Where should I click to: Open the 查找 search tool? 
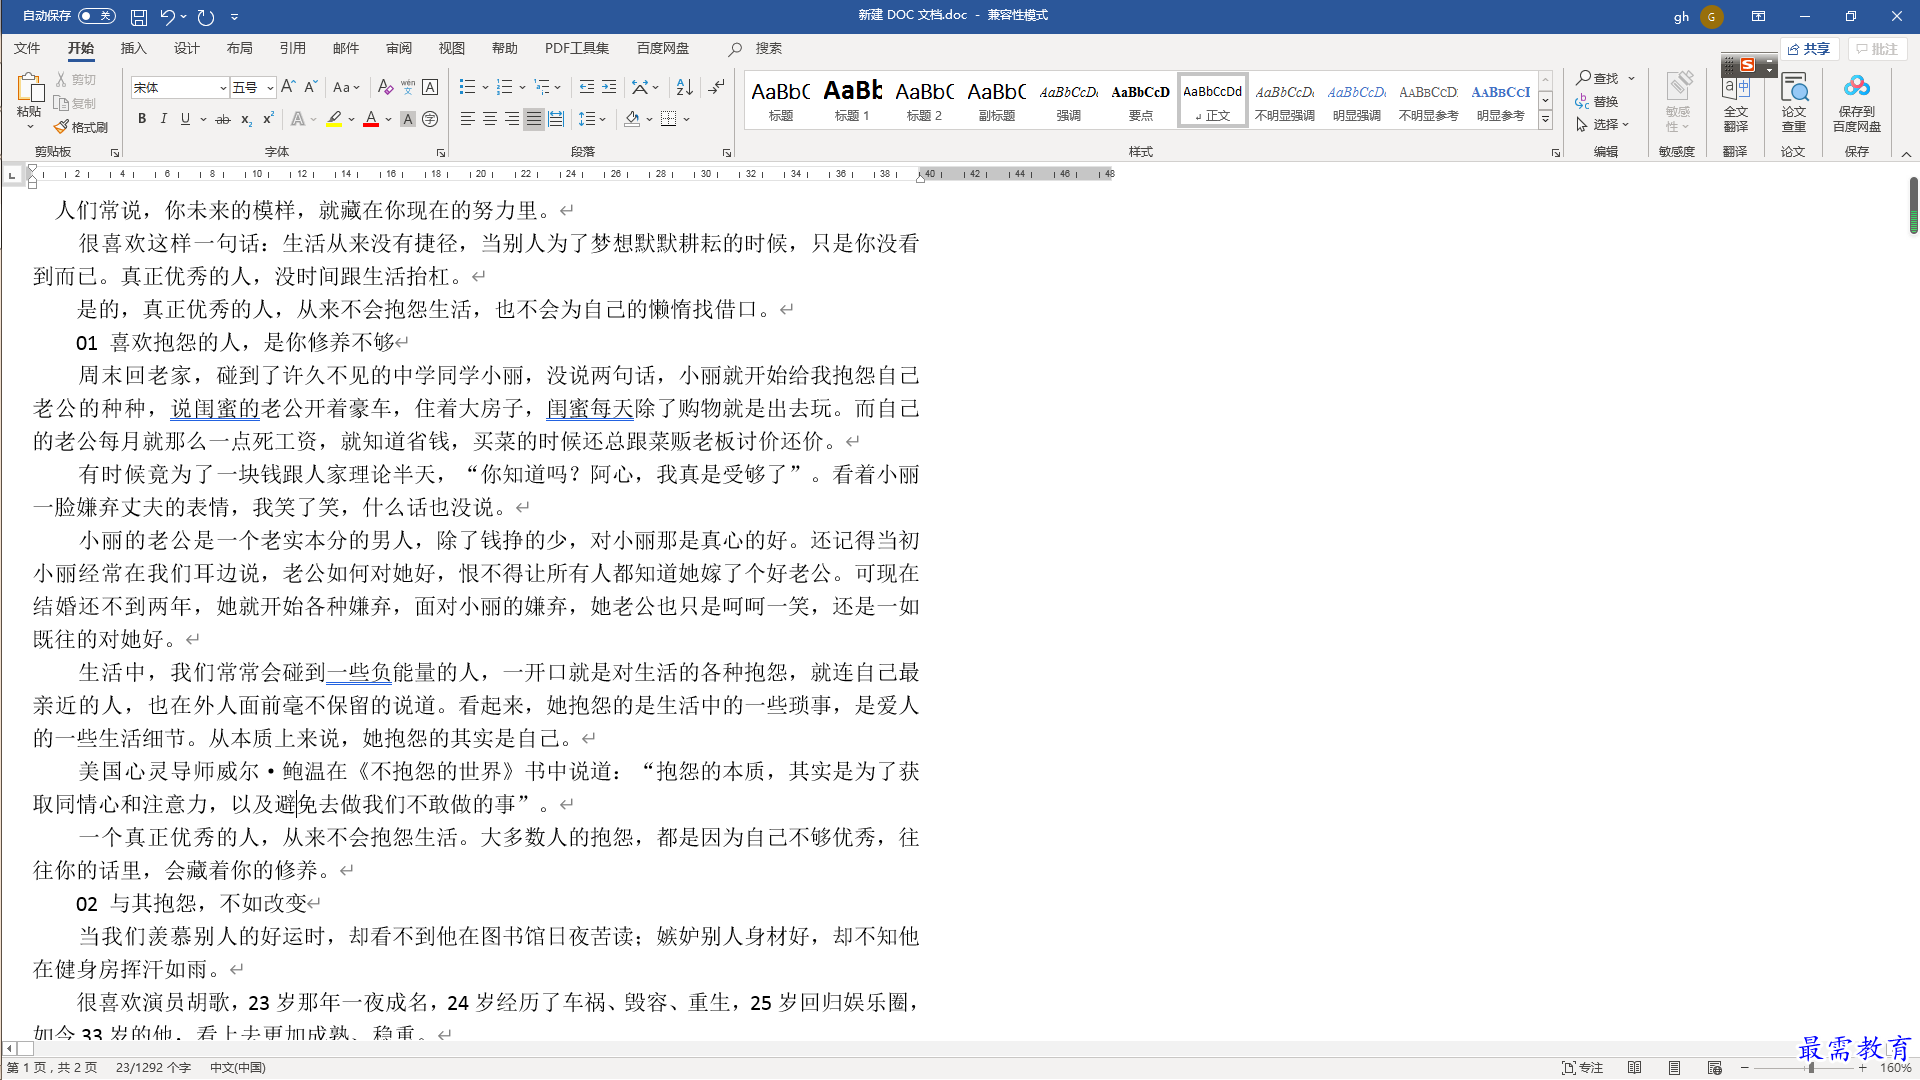pyautogui.click(x=1597, y=78)
